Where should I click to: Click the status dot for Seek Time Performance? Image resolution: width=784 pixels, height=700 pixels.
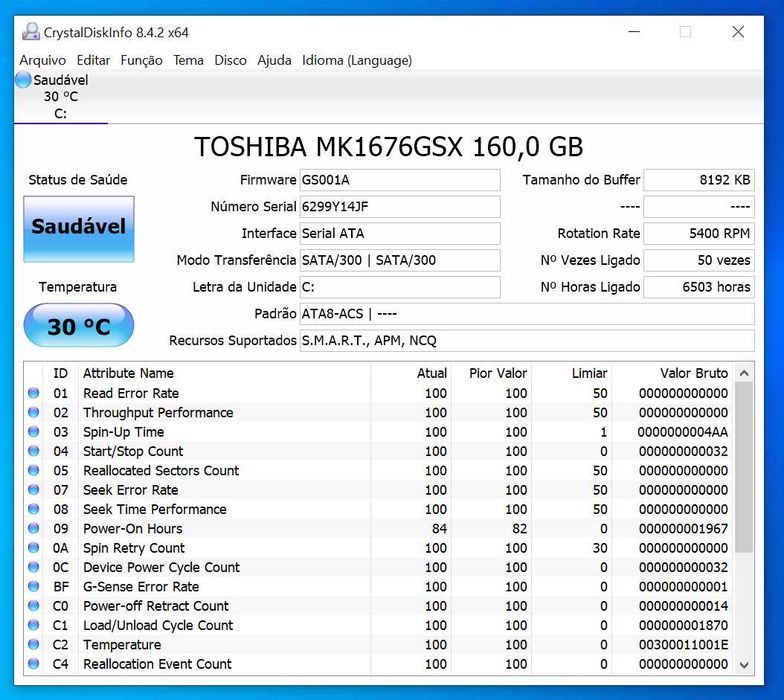pyautogui.click(x=34, y=509)
